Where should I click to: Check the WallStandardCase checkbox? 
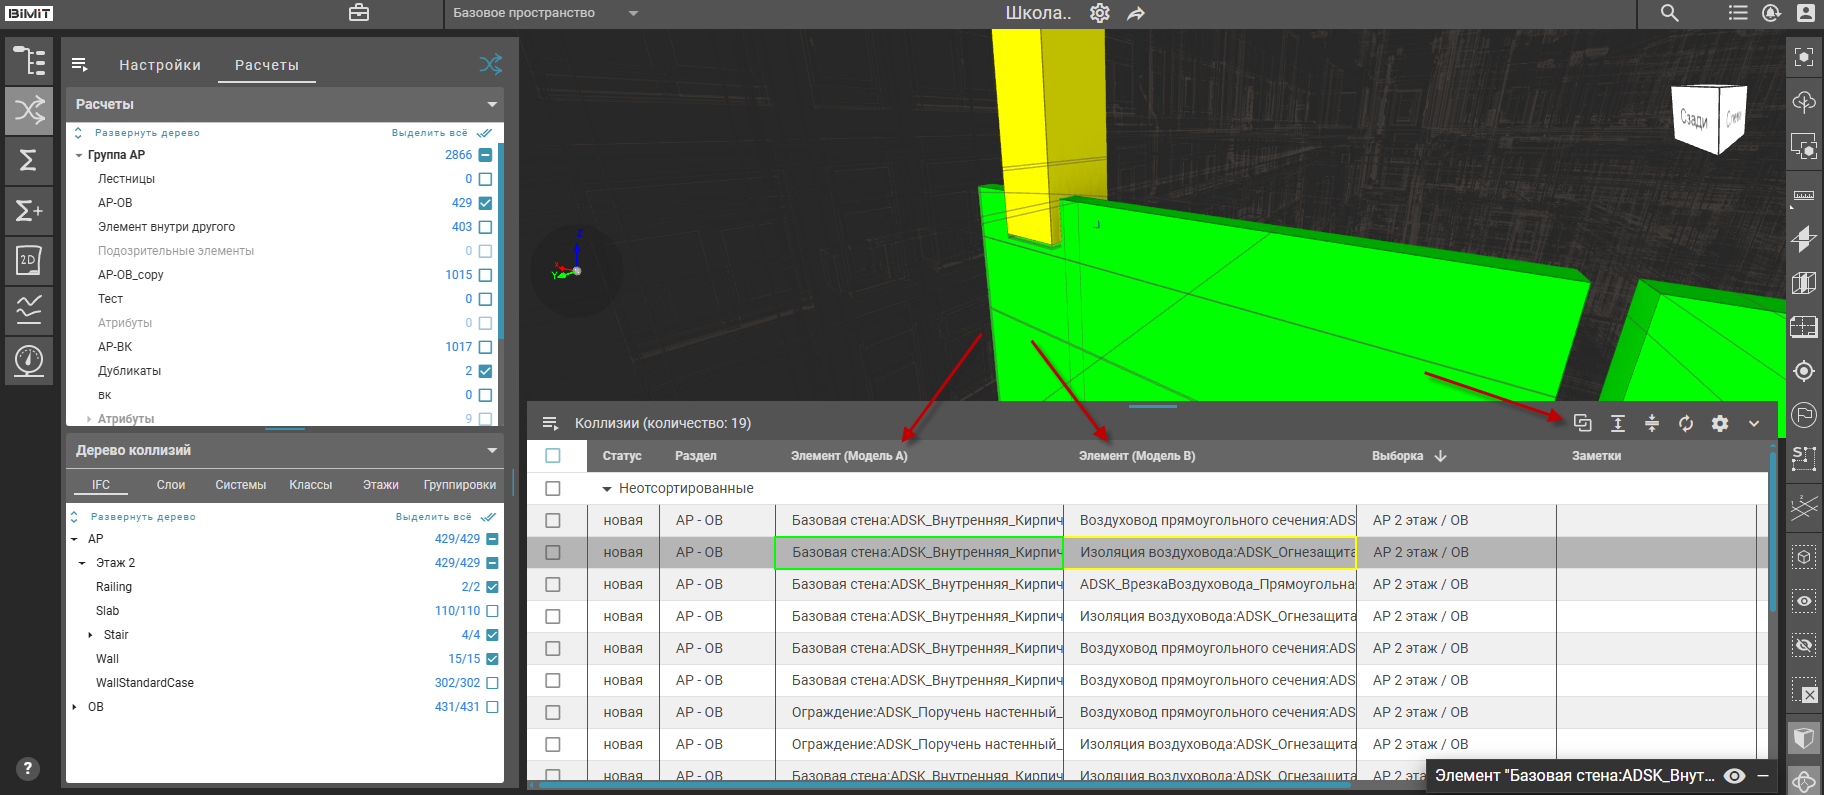point(492,683)
